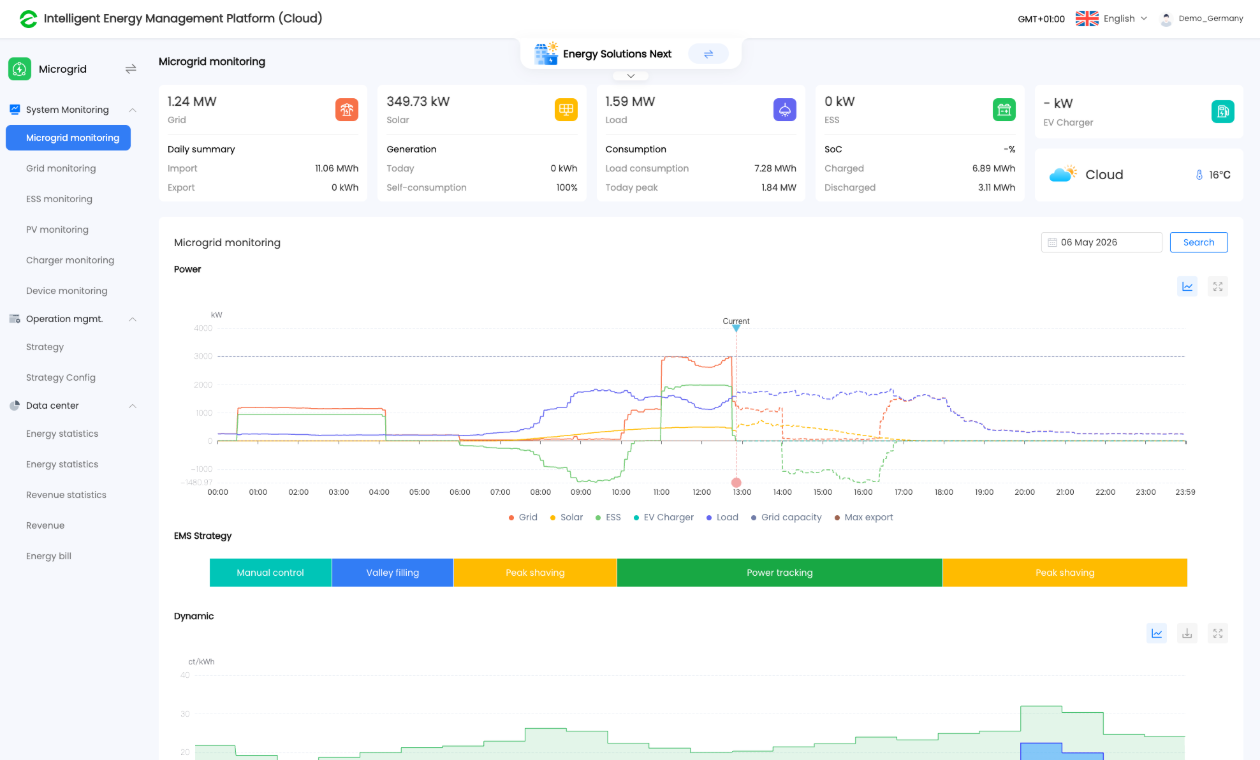This screenshot has height=760, width=1260.
Task: Click the yellow Solar panel icon
Action: tap(566, 110)
